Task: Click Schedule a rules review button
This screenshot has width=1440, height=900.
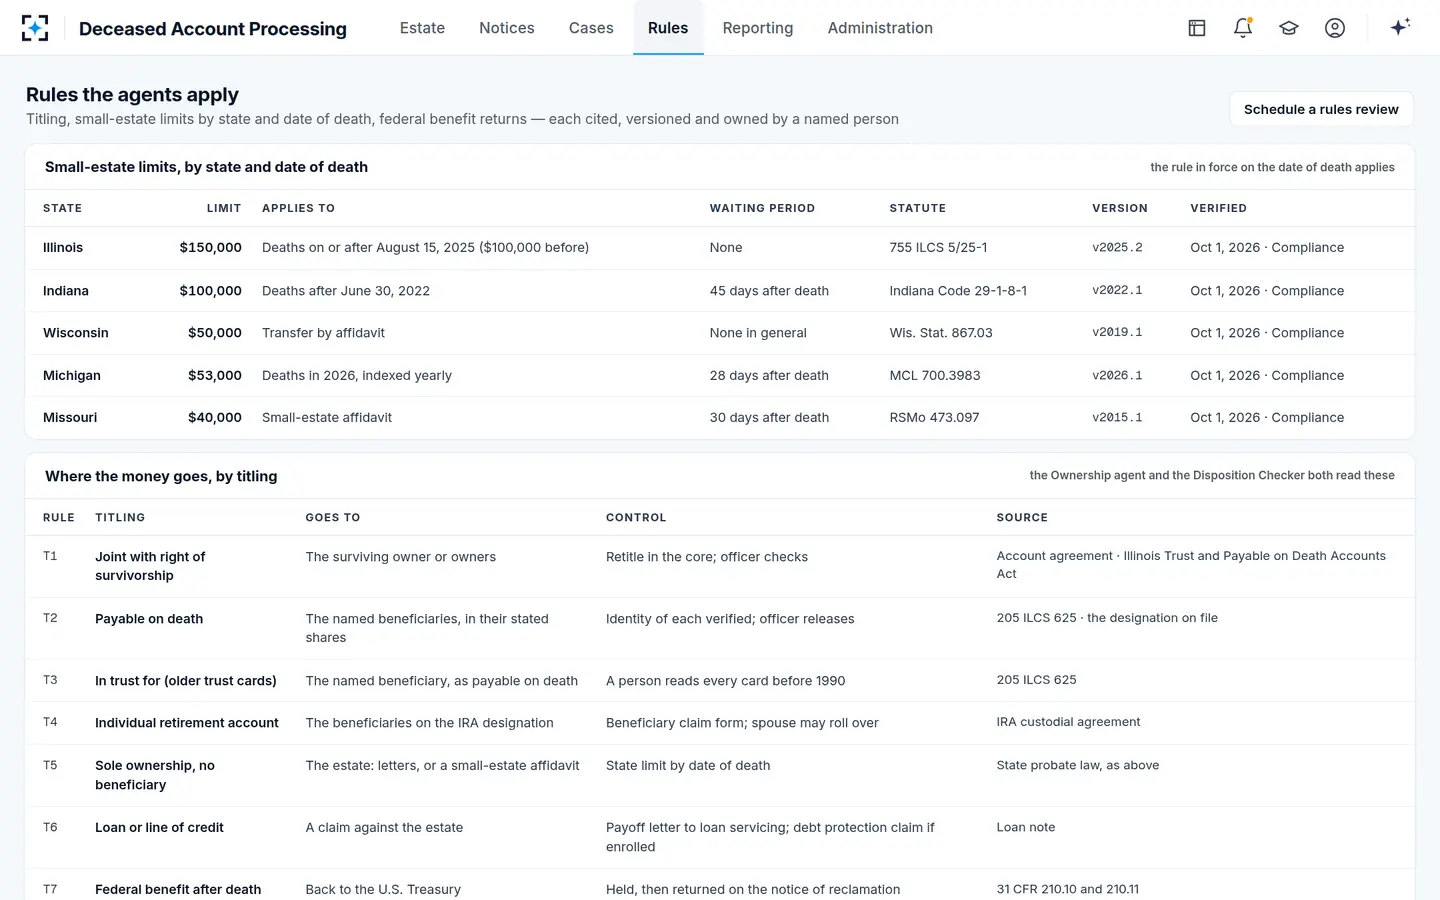Action: tap(1321, 109)
